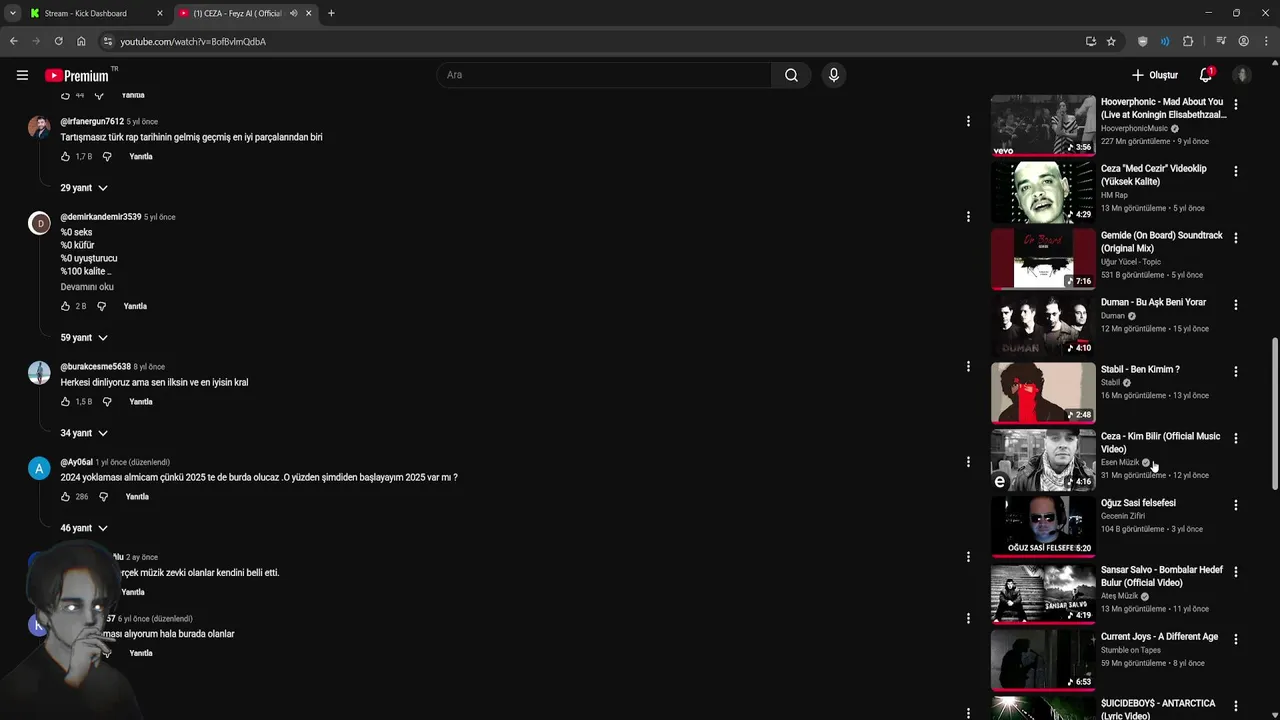
Task: Open more options for Ceza Med Cezir video
Action: pos(1236,171)
